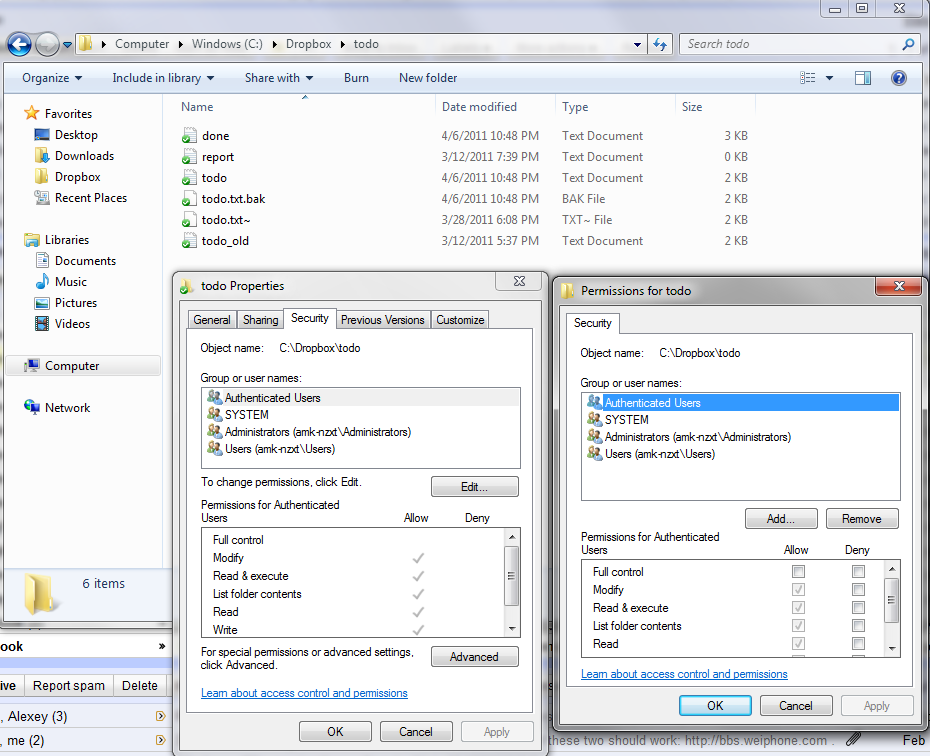Image resolution: width=930 pixels, height=756 pixels.
Task: Click the Refresh icon next to address bar
Action: (660, 44)
